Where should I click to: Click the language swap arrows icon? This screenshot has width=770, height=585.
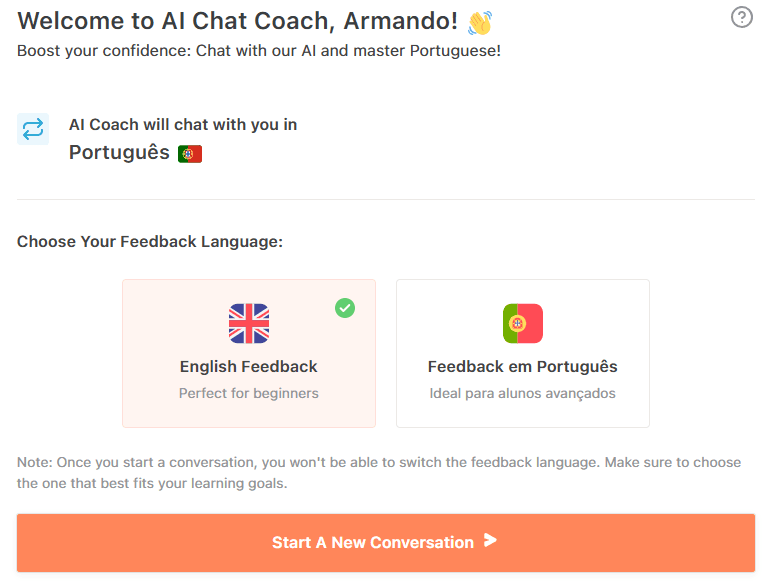(x=33, y=129)
